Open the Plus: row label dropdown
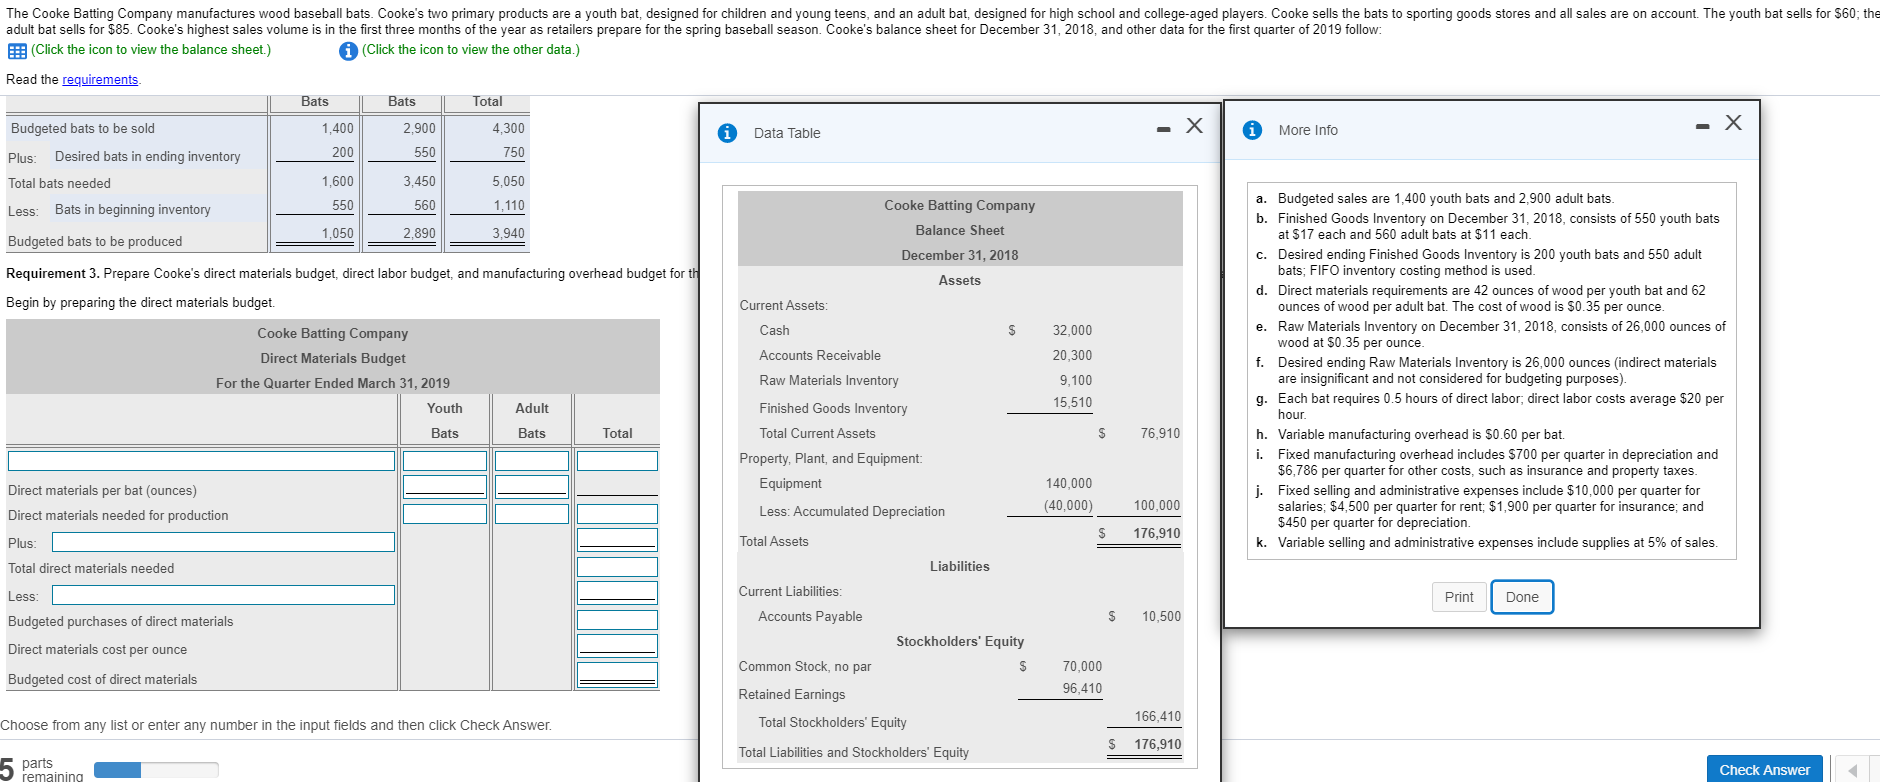The height and width of the screenshot is (782, 1880). [x=224, y=542]
